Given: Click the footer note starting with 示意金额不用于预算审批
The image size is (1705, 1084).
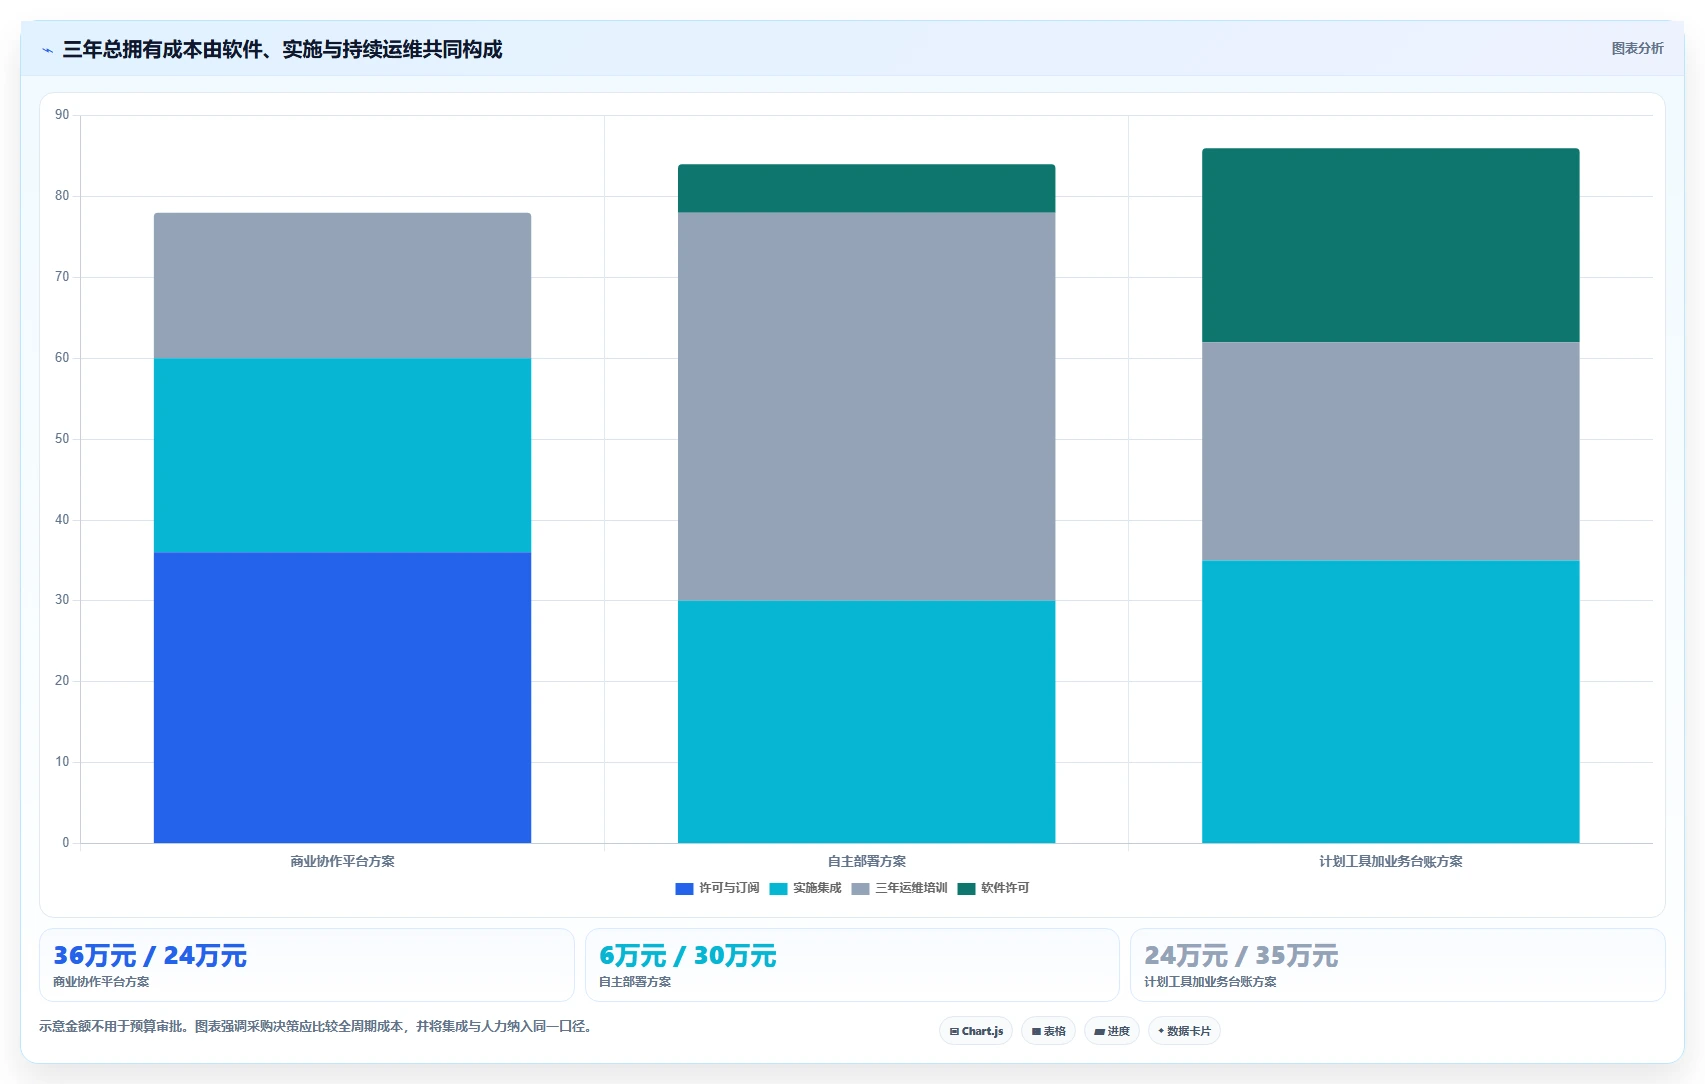Looking at the screenshot, I should pos(317,1027).
